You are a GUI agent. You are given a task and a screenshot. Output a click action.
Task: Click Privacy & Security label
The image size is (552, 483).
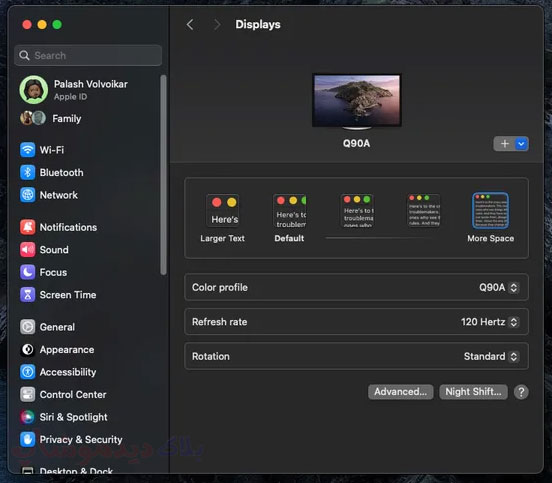pyautogui.click(x=81, y=440)
